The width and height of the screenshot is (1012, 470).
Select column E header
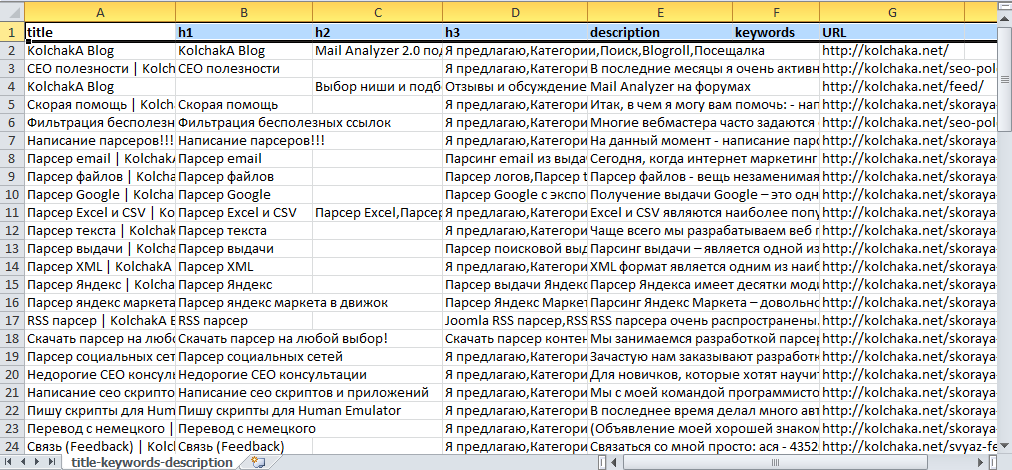[x=660, y=11]
